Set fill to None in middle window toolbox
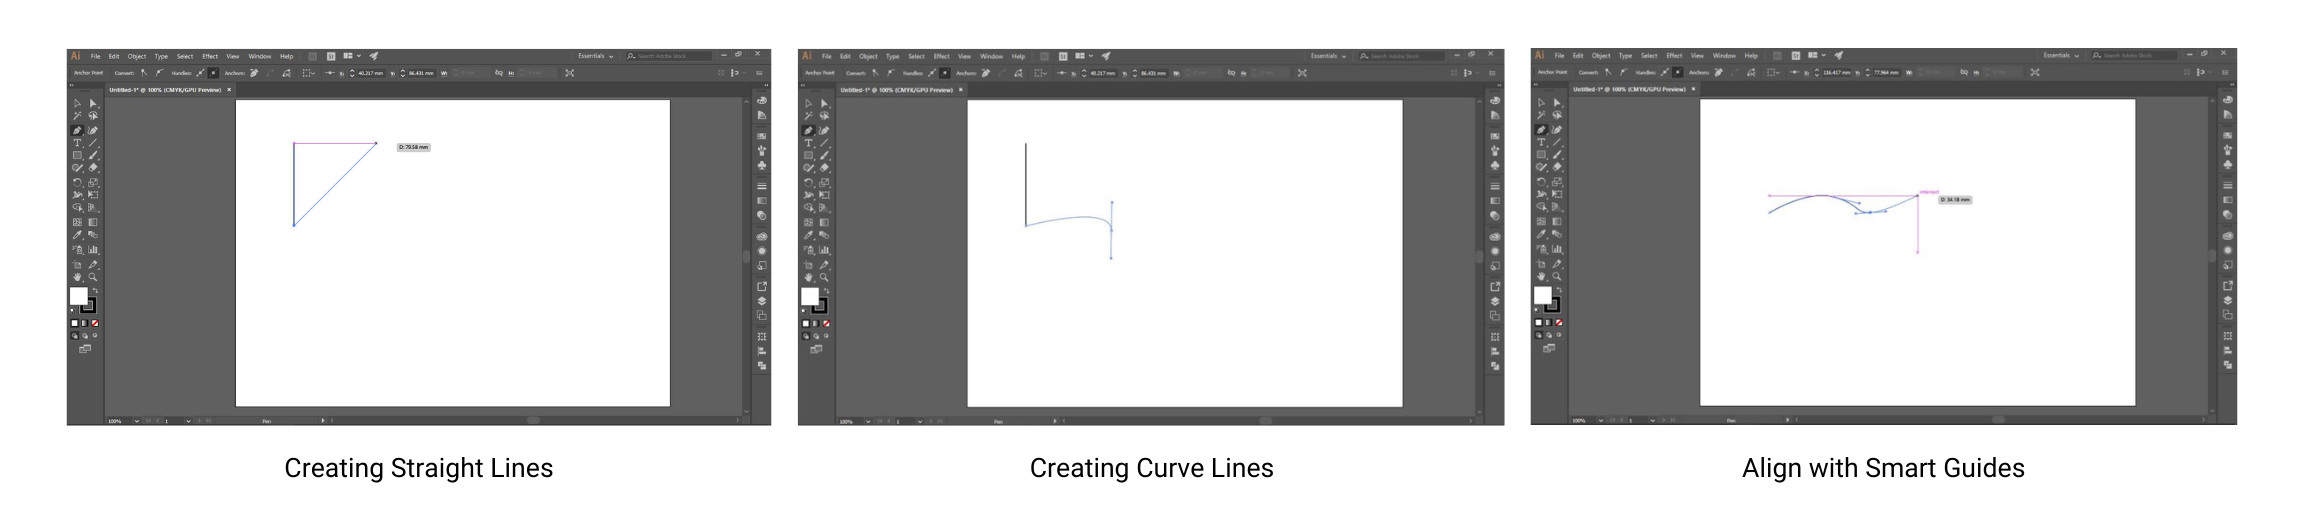This screenshot has width=2304, height=518. [826, 323]
